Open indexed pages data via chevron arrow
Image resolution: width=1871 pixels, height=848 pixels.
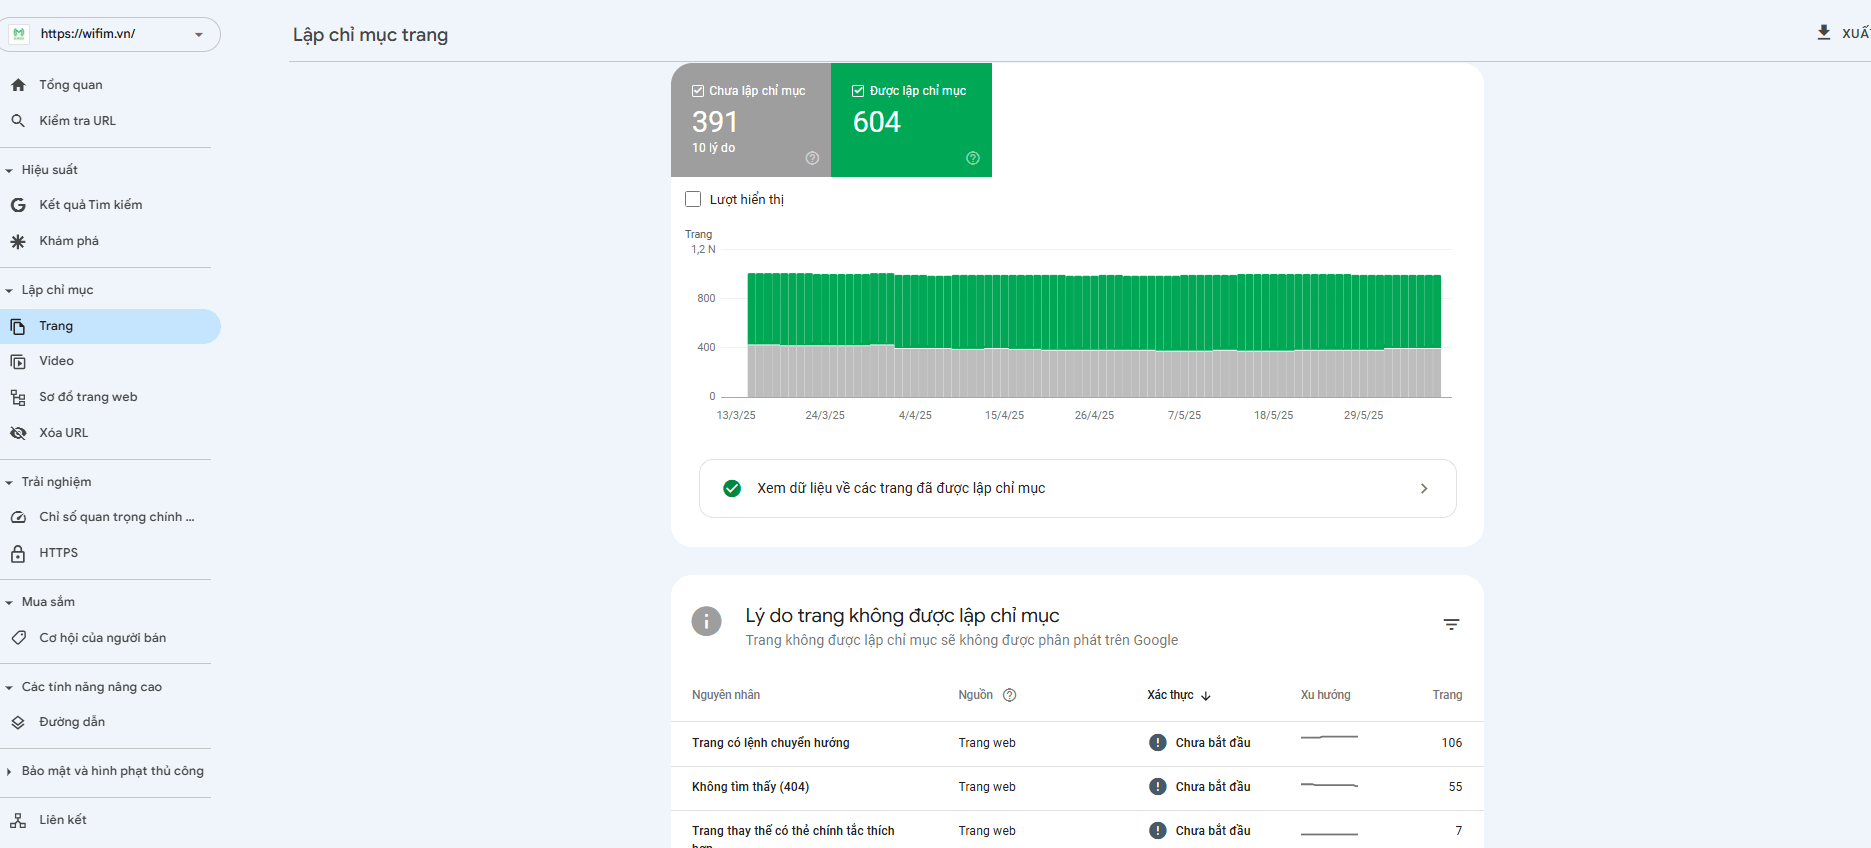click(1424, 488)
